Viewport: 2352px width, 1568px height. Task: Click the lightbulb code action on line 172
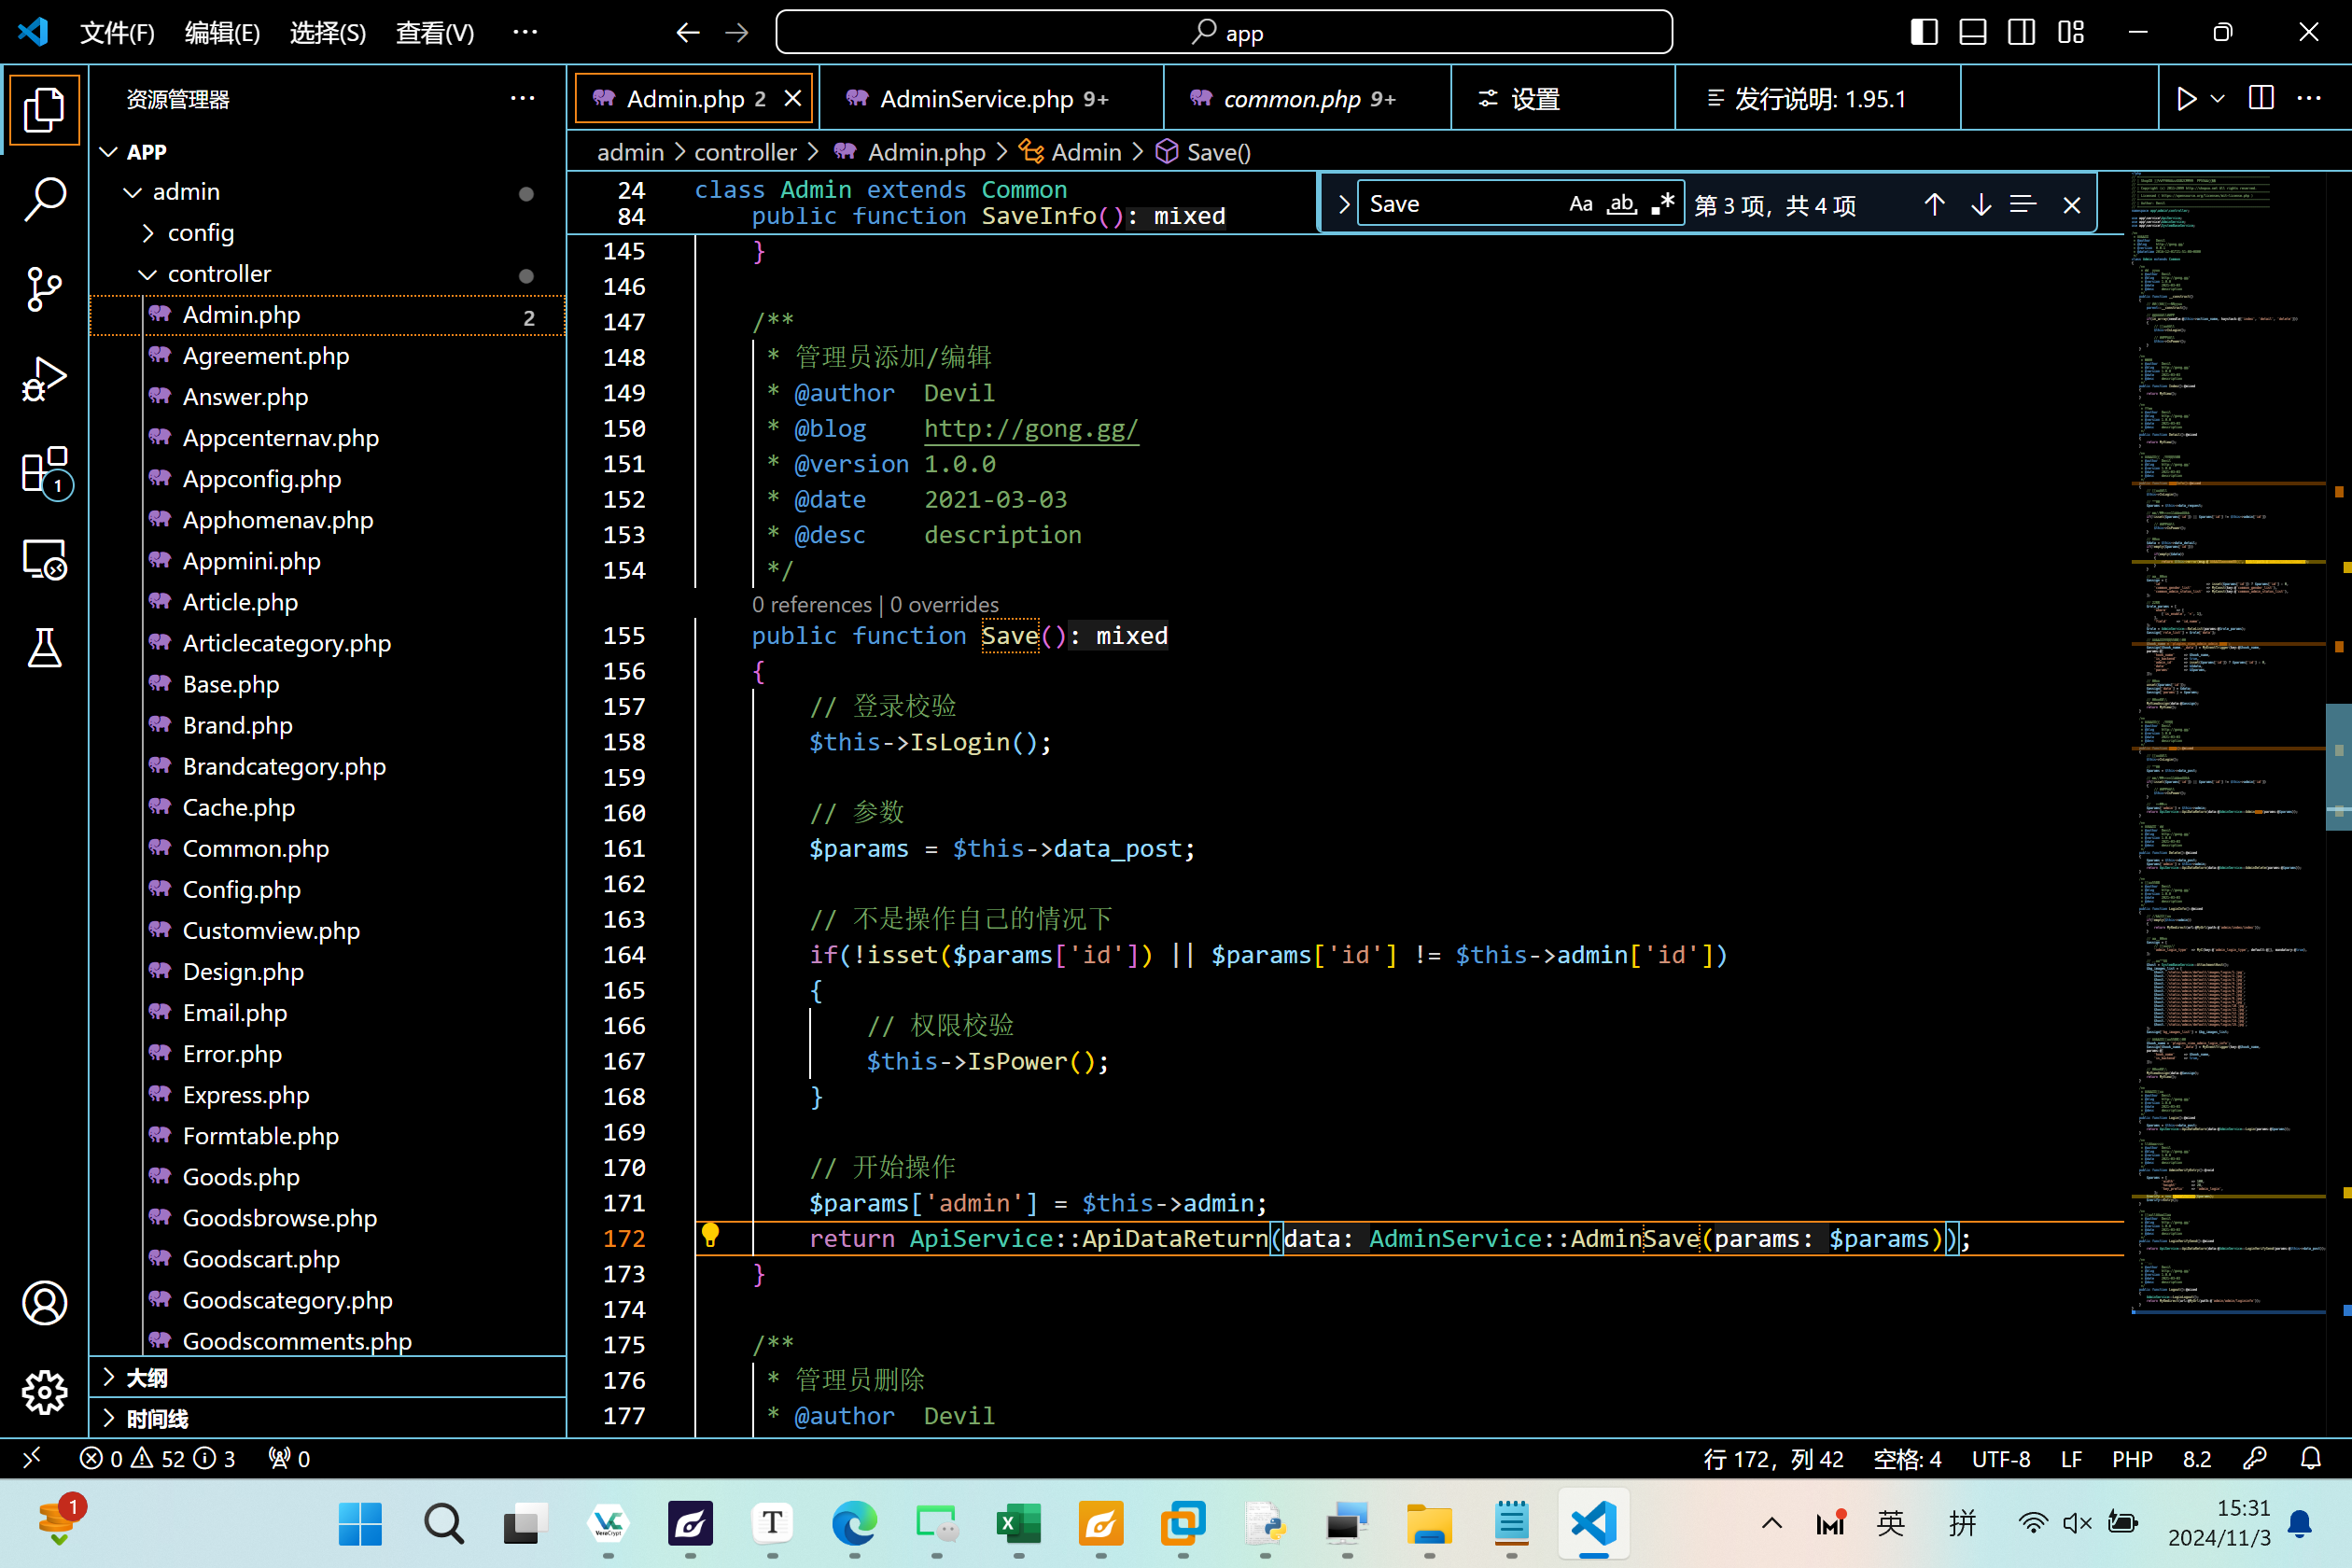710,1237
